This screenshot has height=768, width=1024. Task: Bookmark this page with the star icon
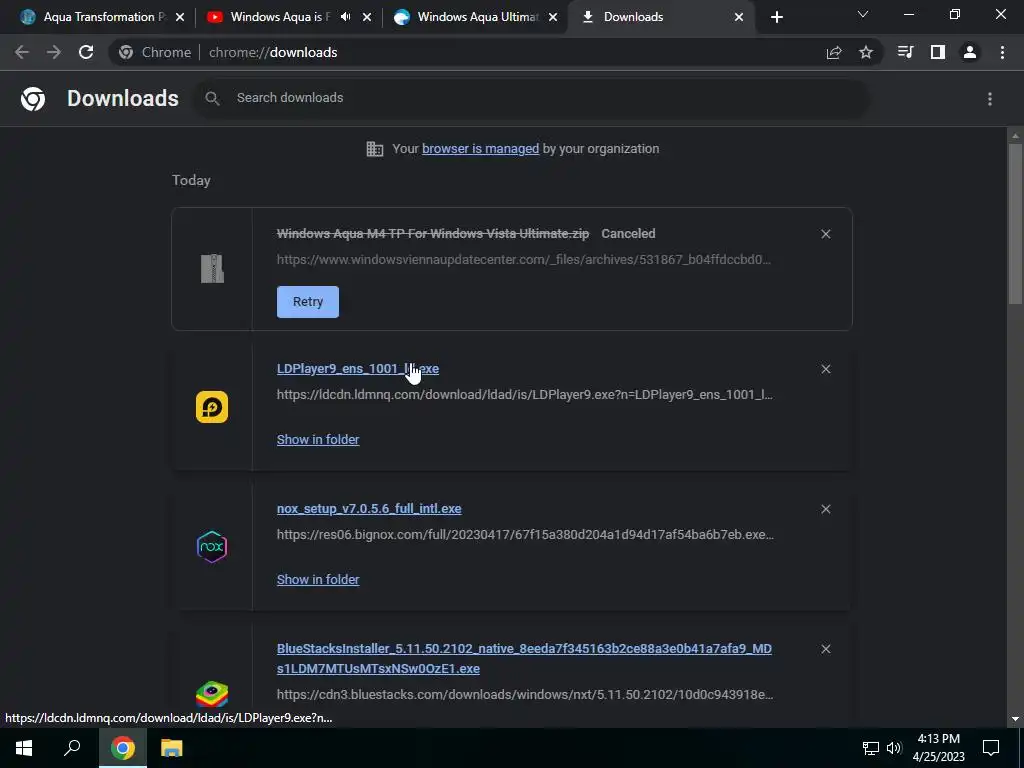pos(866,52)
